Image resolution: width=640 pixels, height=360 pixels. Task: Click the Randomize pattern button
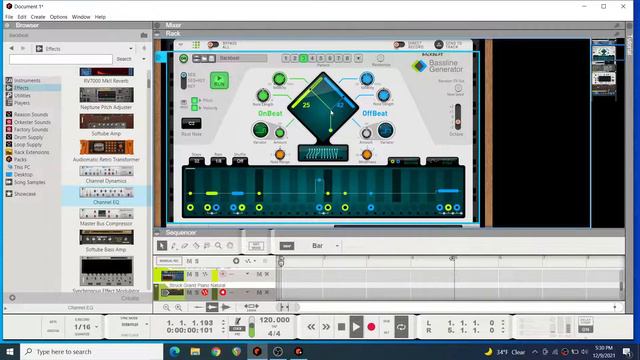380,58
